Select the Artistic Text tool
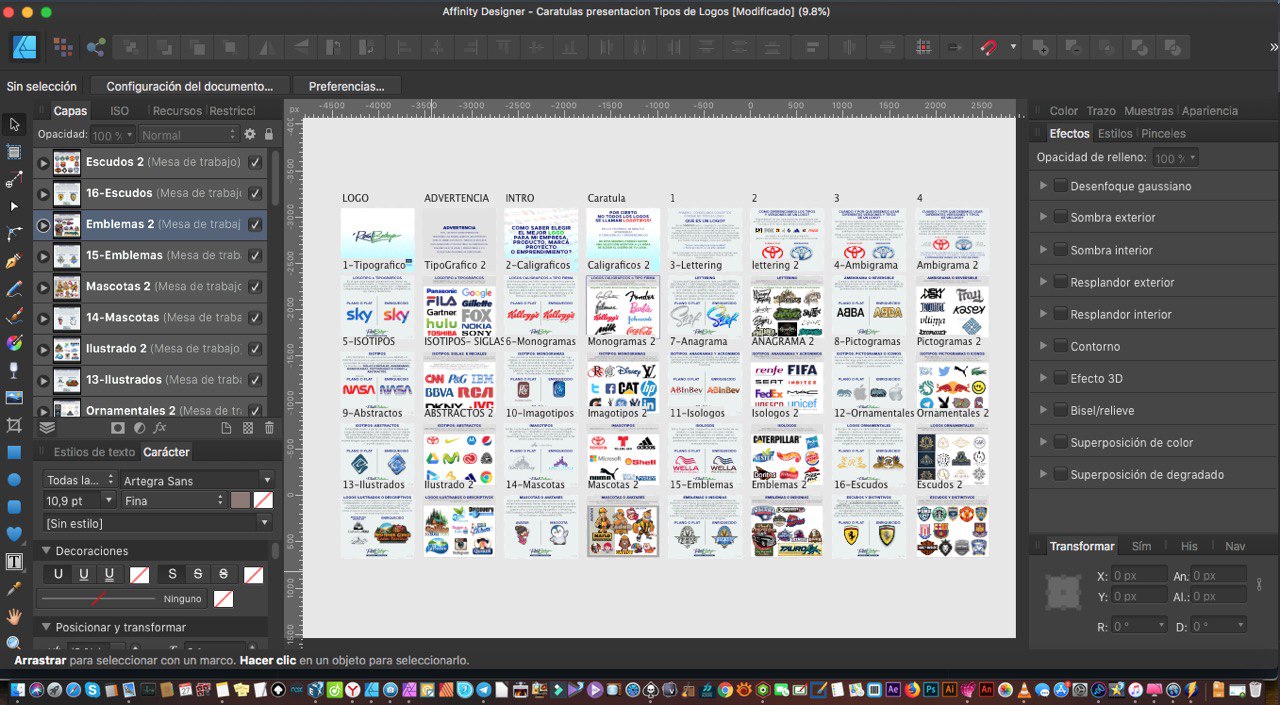Image resolution: width=1280 pixels, height=705 pixels. tap(14, 561)
